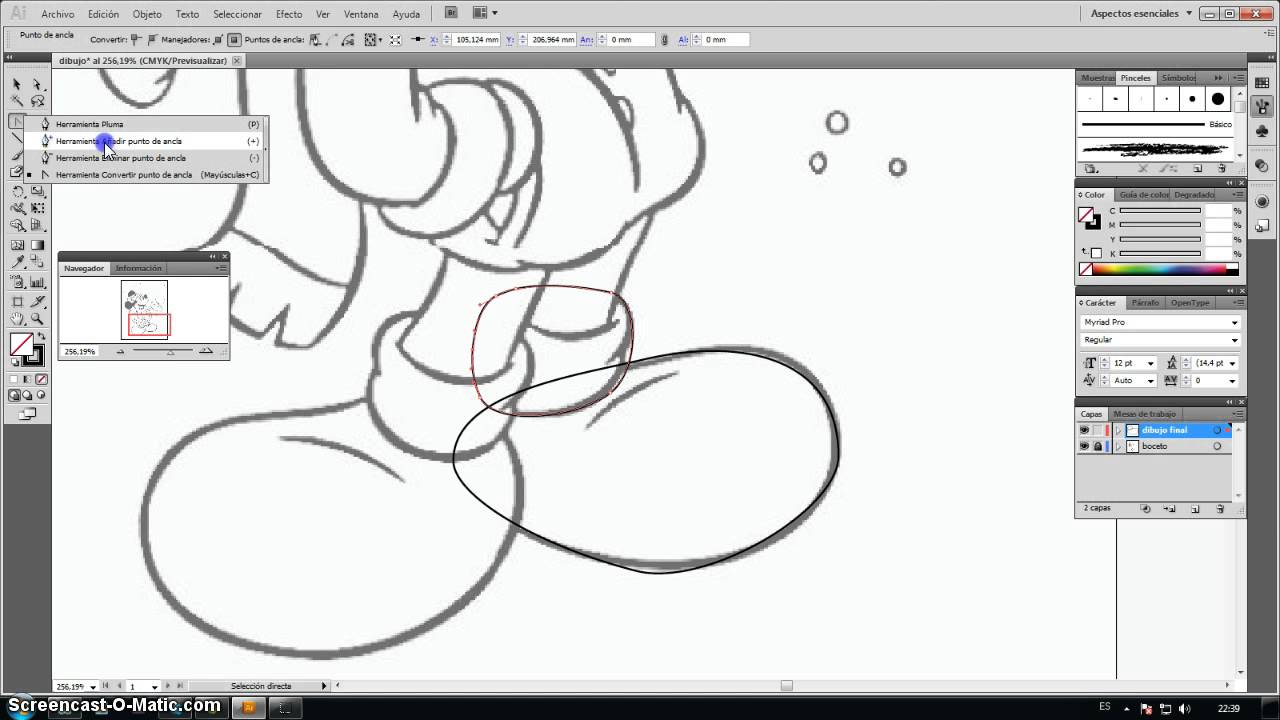Set color mode to None in toolbox
This screenshot has height=720, width=1280.
[42, 380]
